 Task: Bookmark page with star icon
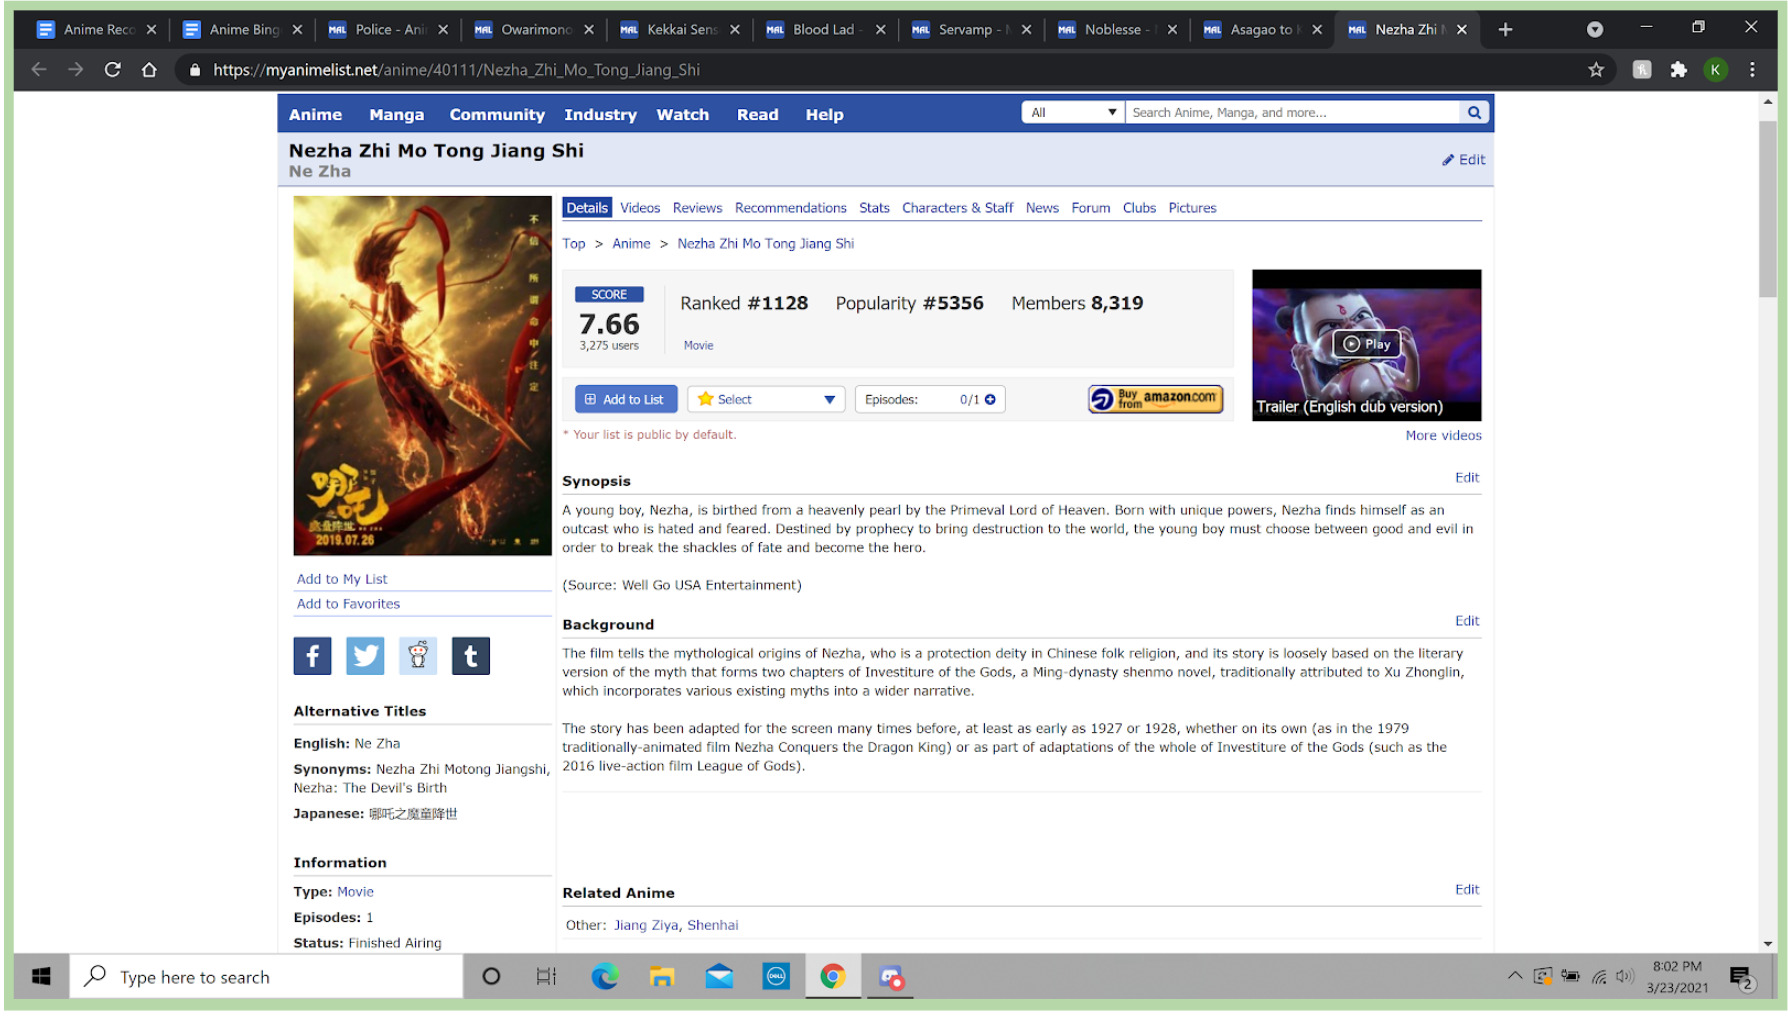tap(1596, 70)
